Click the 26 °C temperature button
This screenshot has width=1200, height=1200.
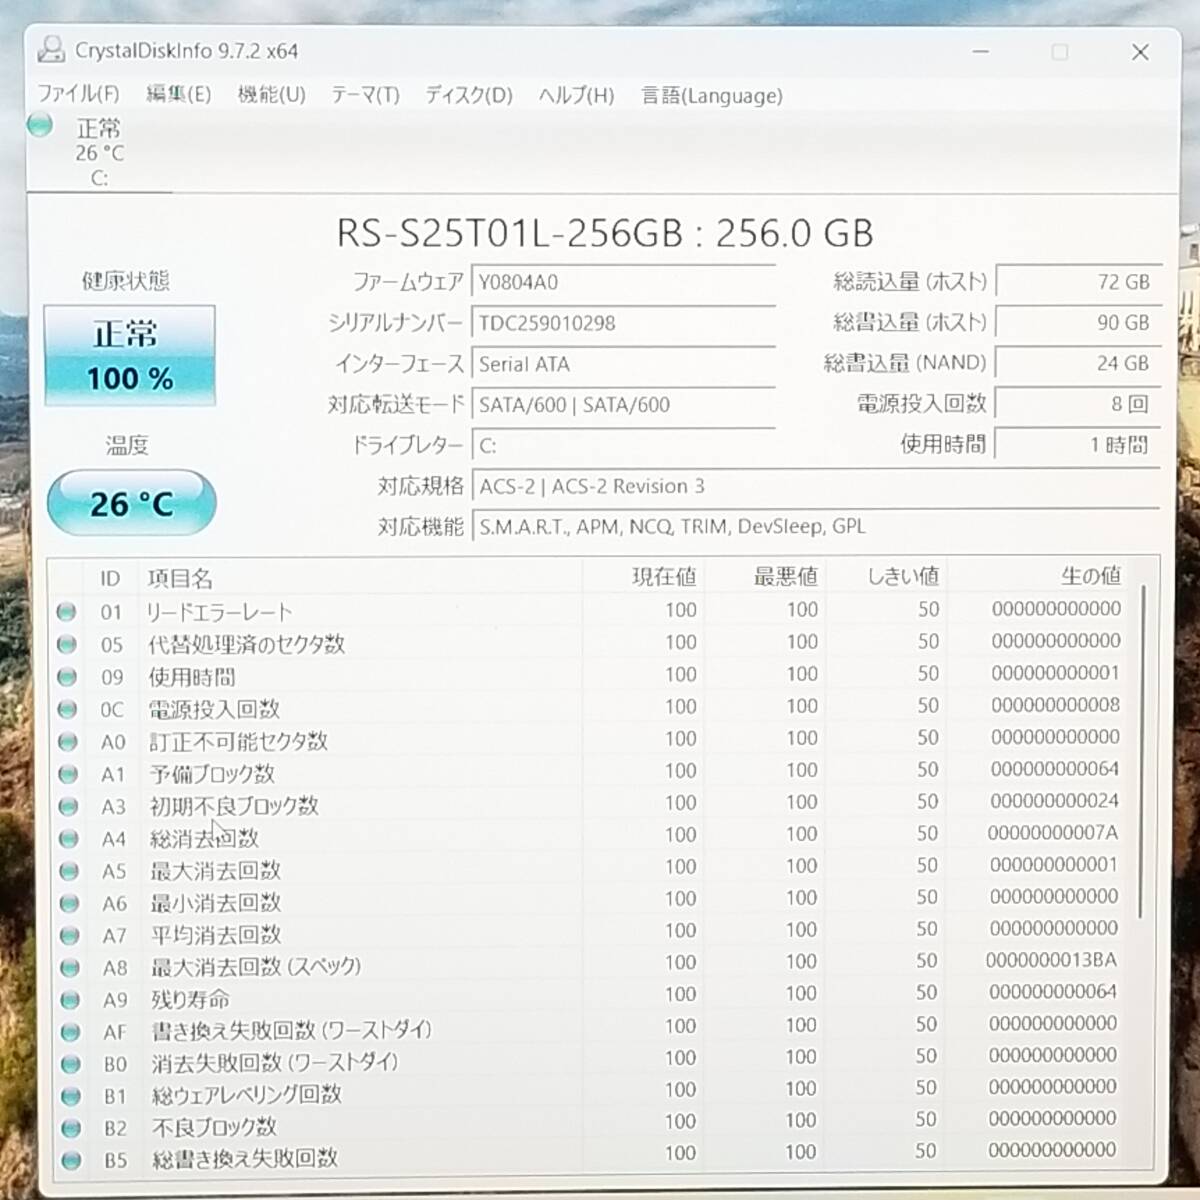point(131,503)
